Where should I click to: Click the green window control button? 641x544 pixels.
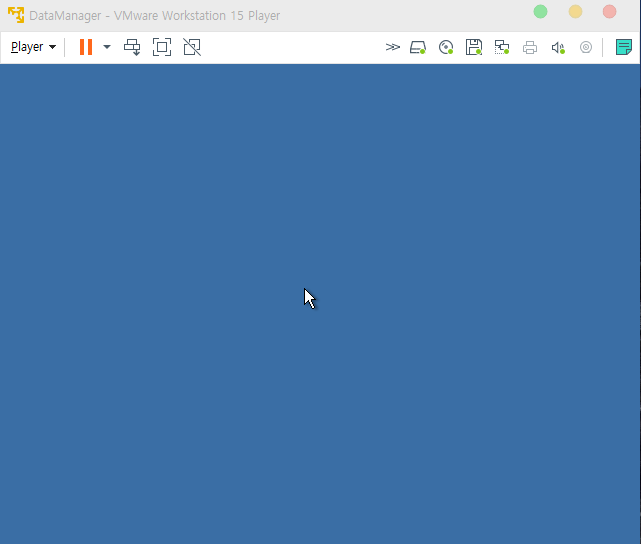click(x=540, y=11)
